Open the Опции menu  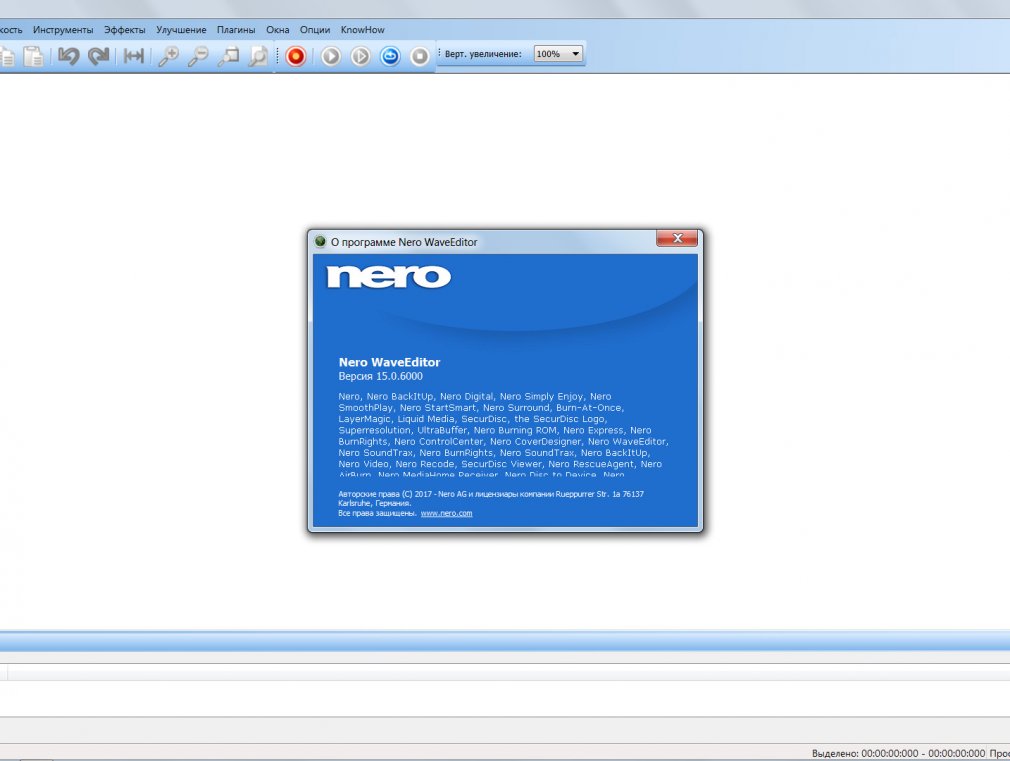coord(315,30)
